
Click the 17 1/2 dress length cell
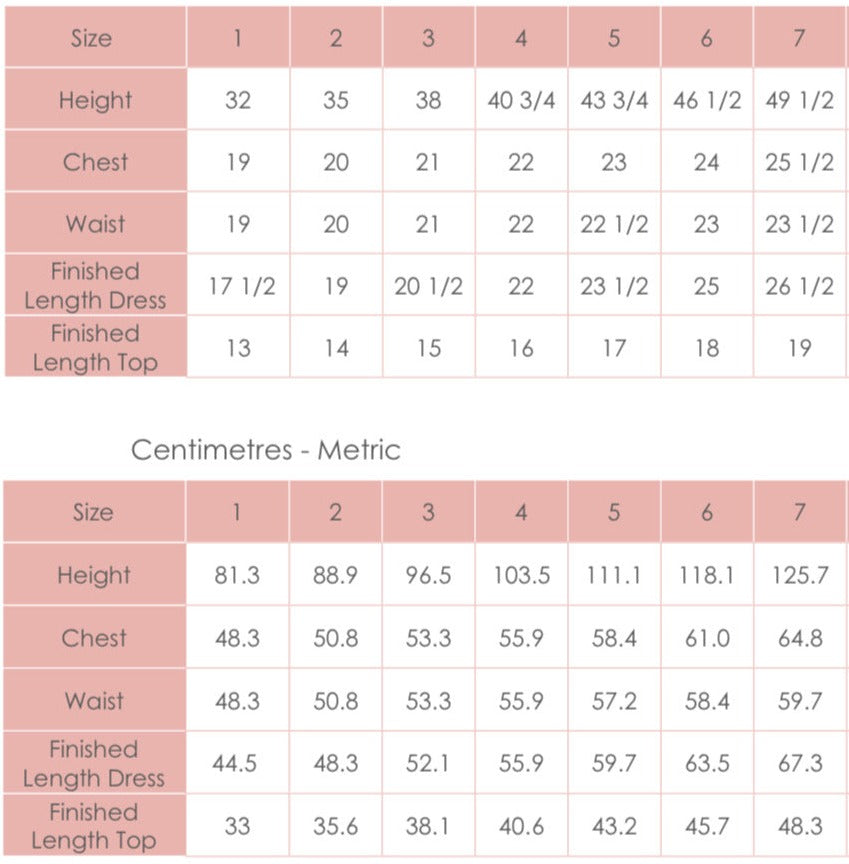(238, 286)
